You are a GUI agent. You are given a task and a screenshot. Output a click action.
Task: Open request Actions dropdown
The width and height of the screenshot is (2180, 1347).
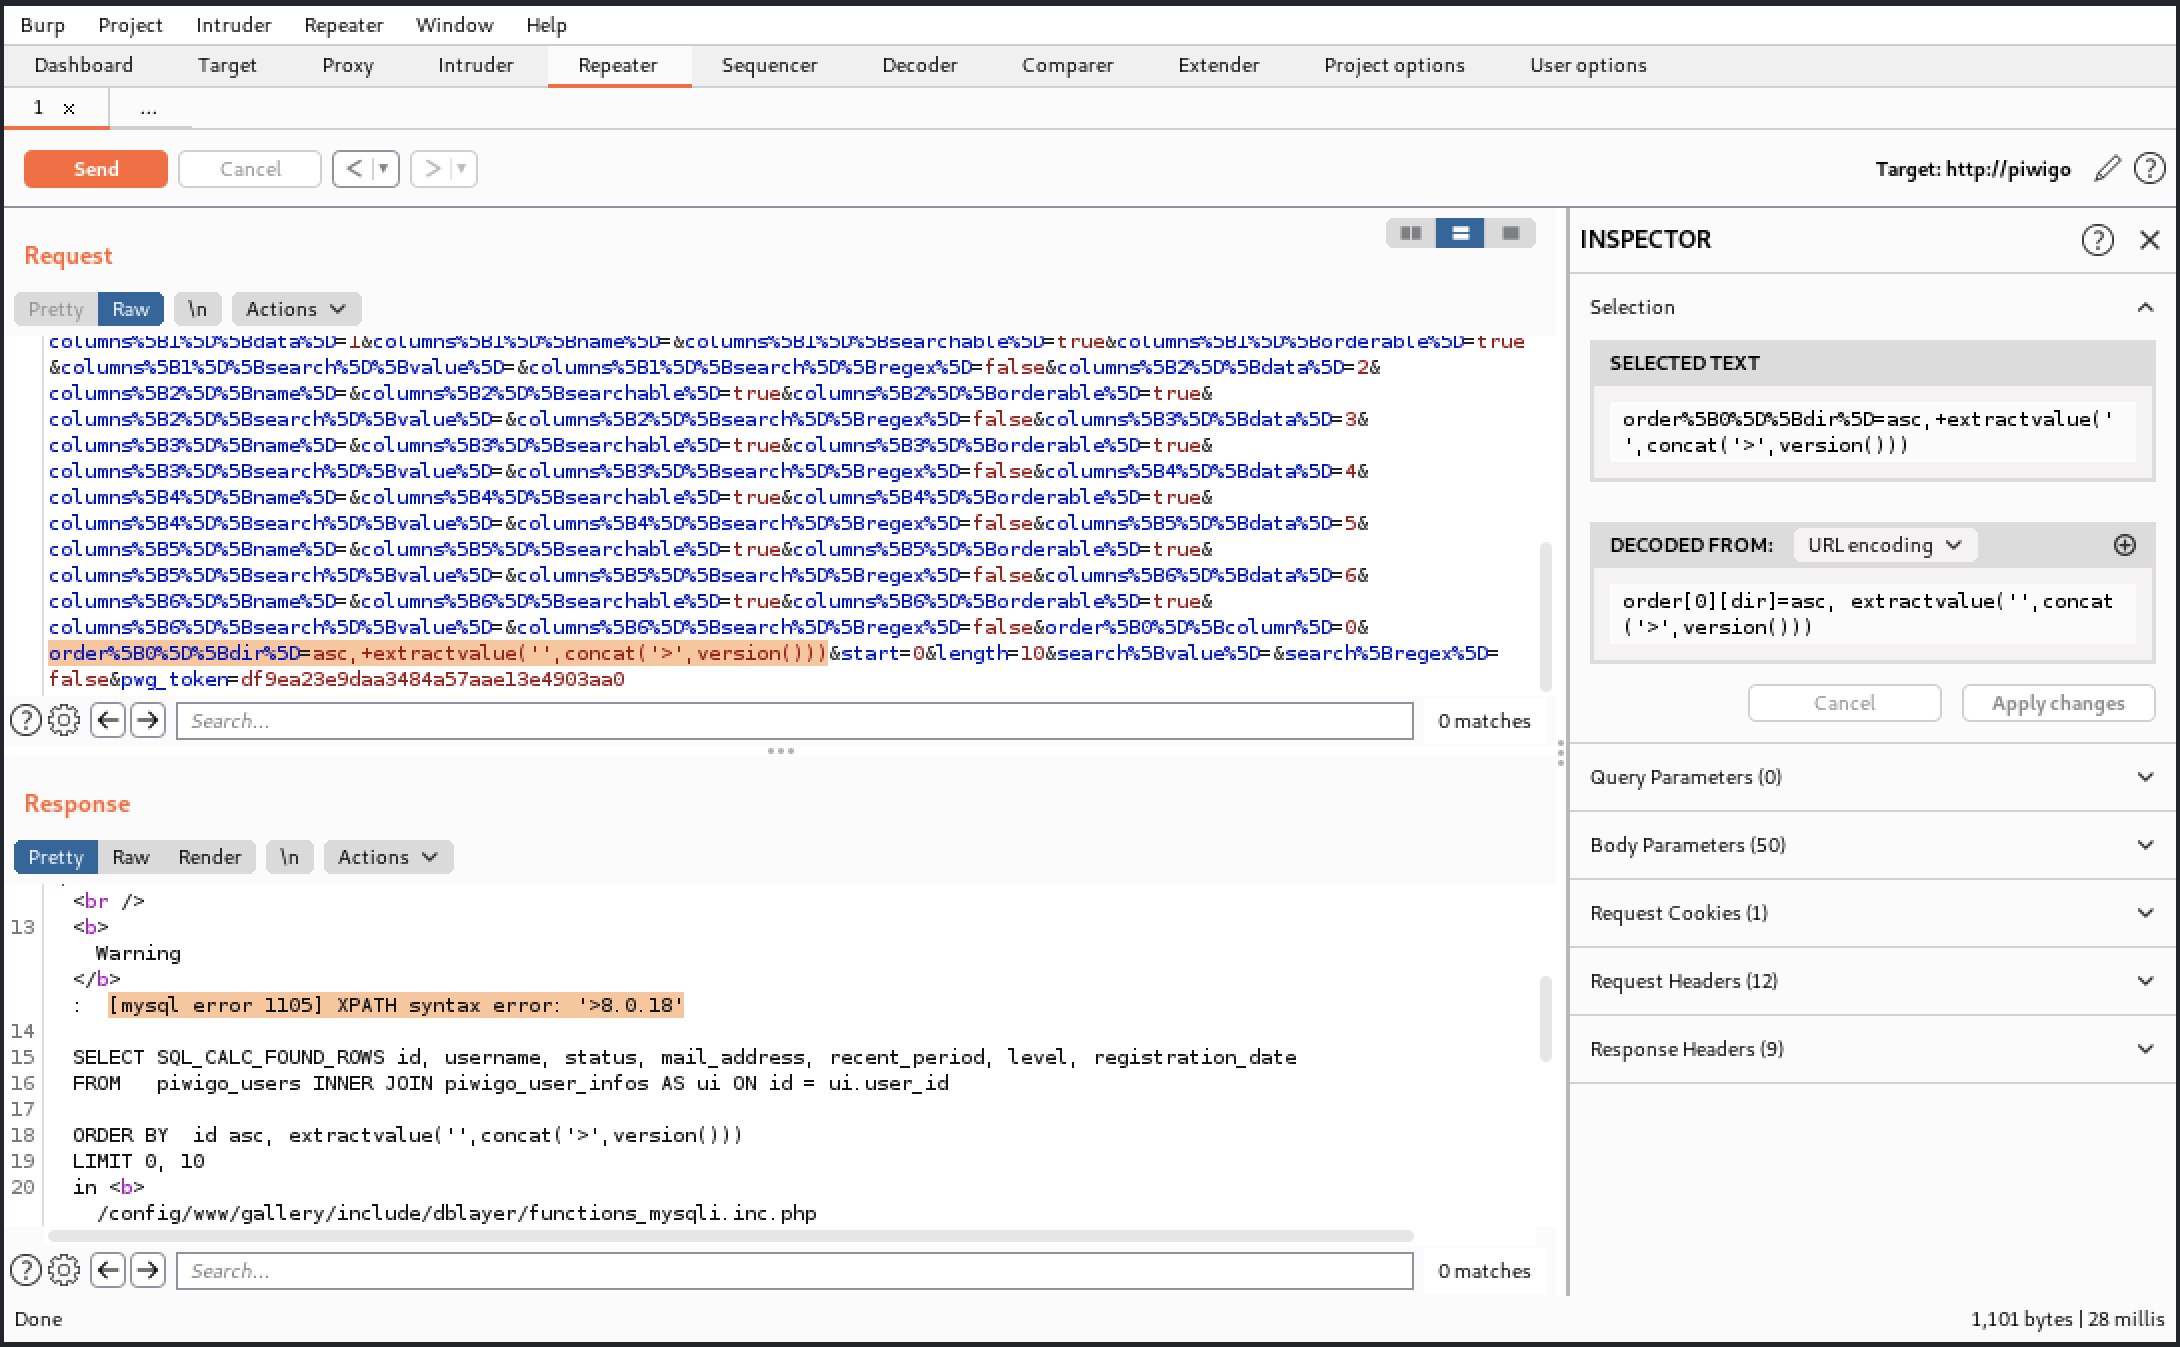coord(296,309)
